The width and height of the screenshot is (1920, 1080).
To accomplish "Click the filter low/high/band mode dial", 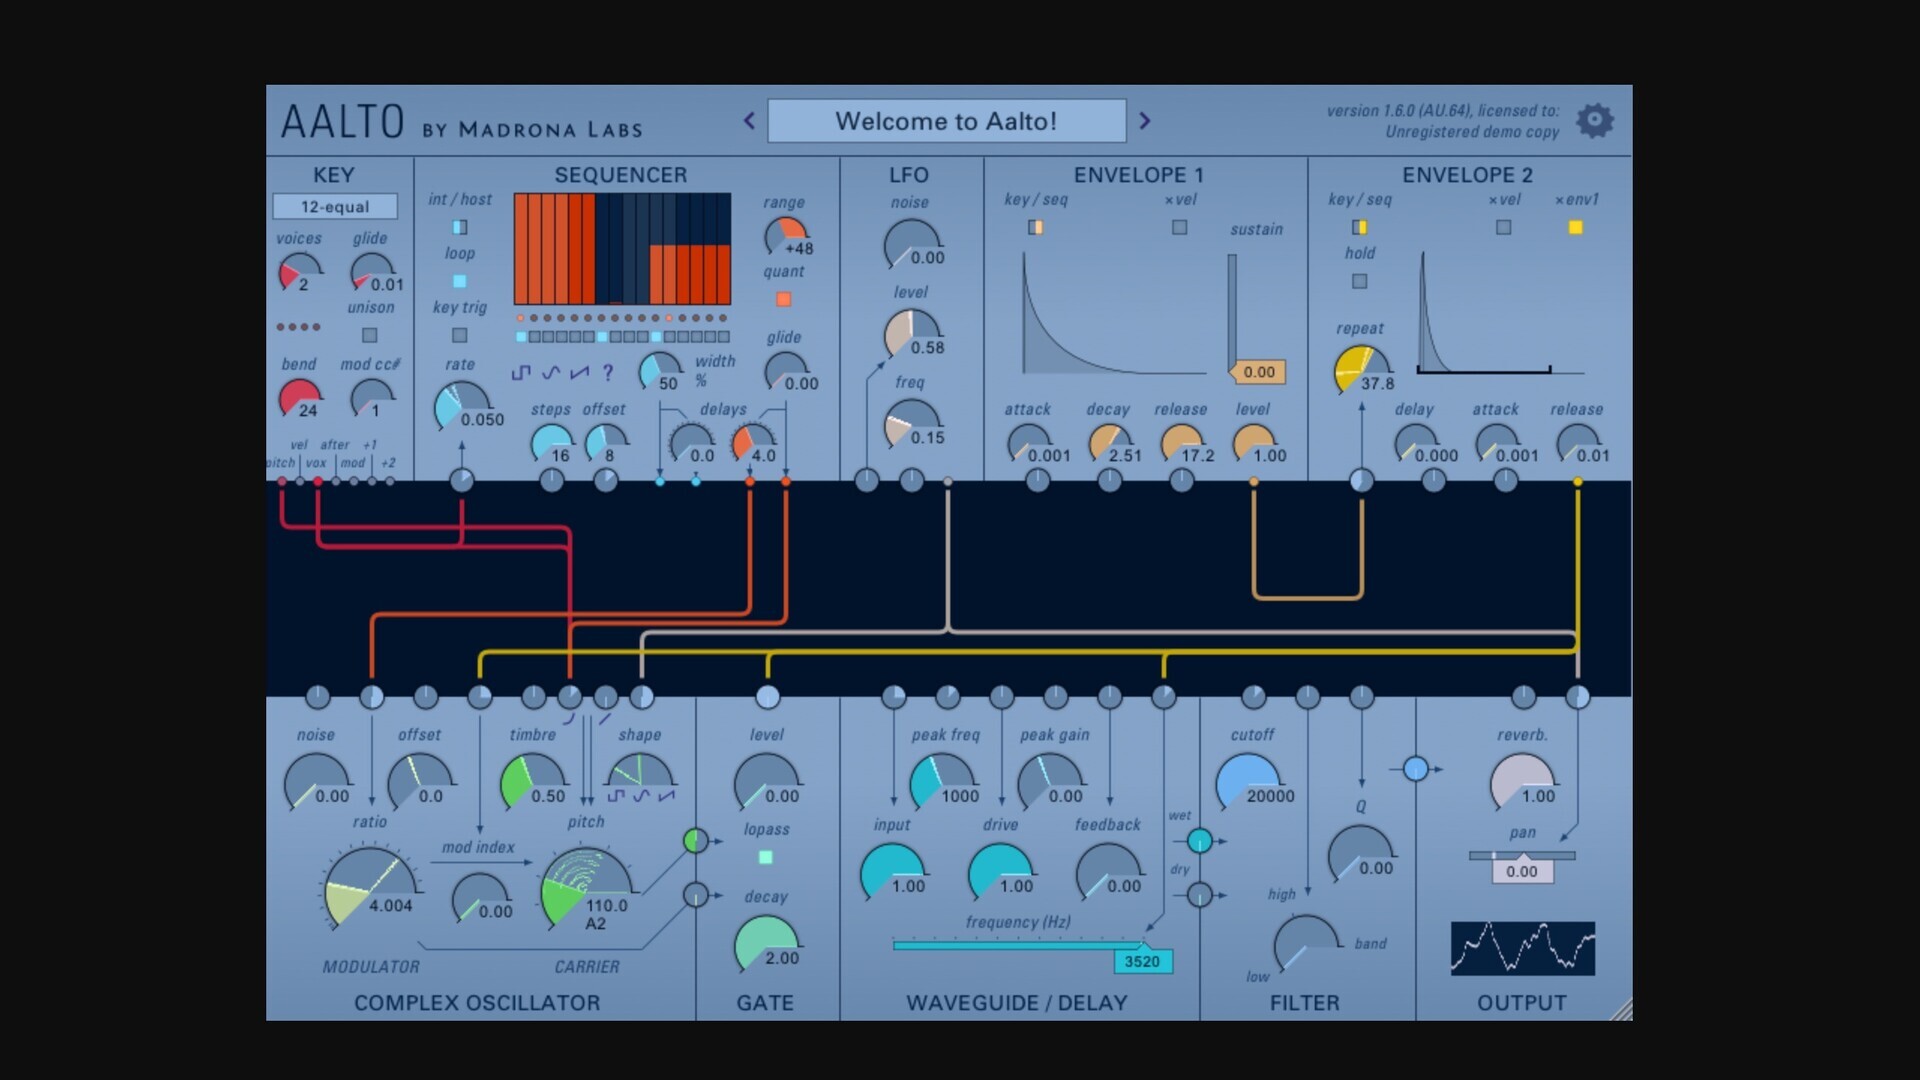I will [1307, 943].
